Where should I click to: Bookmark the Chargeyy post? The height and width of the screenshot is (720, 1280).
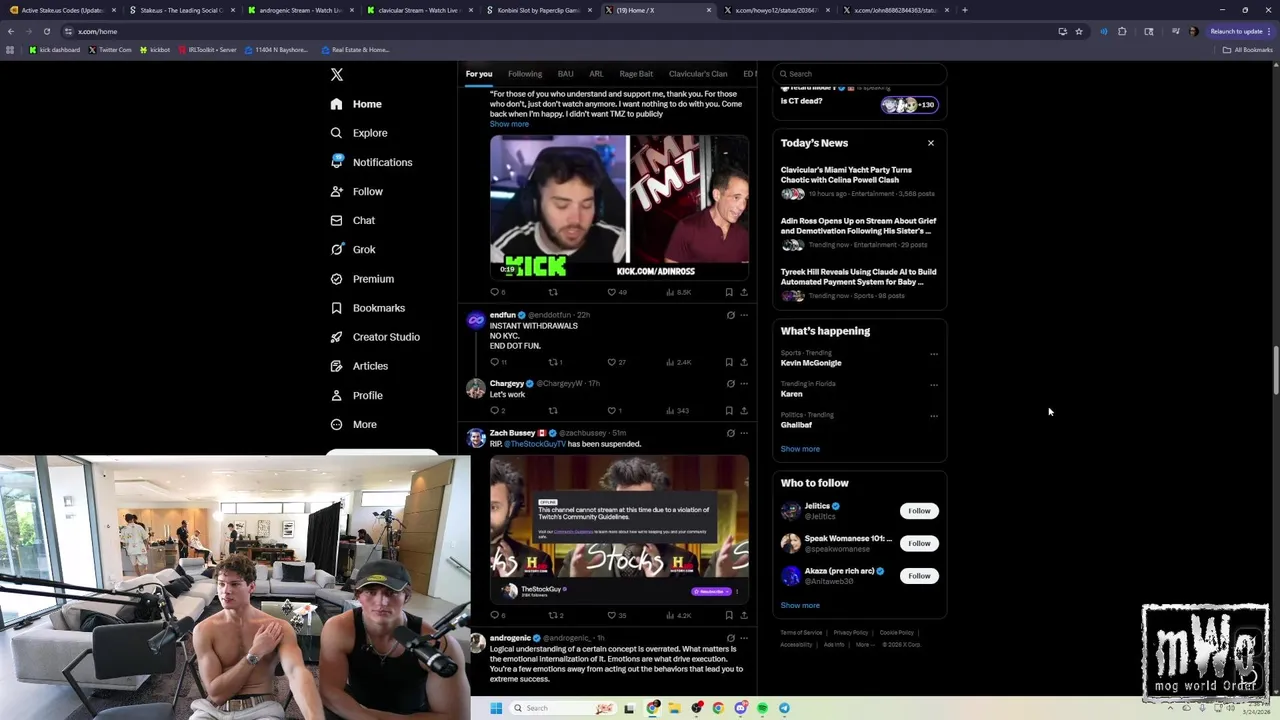(x=729, y=411)
